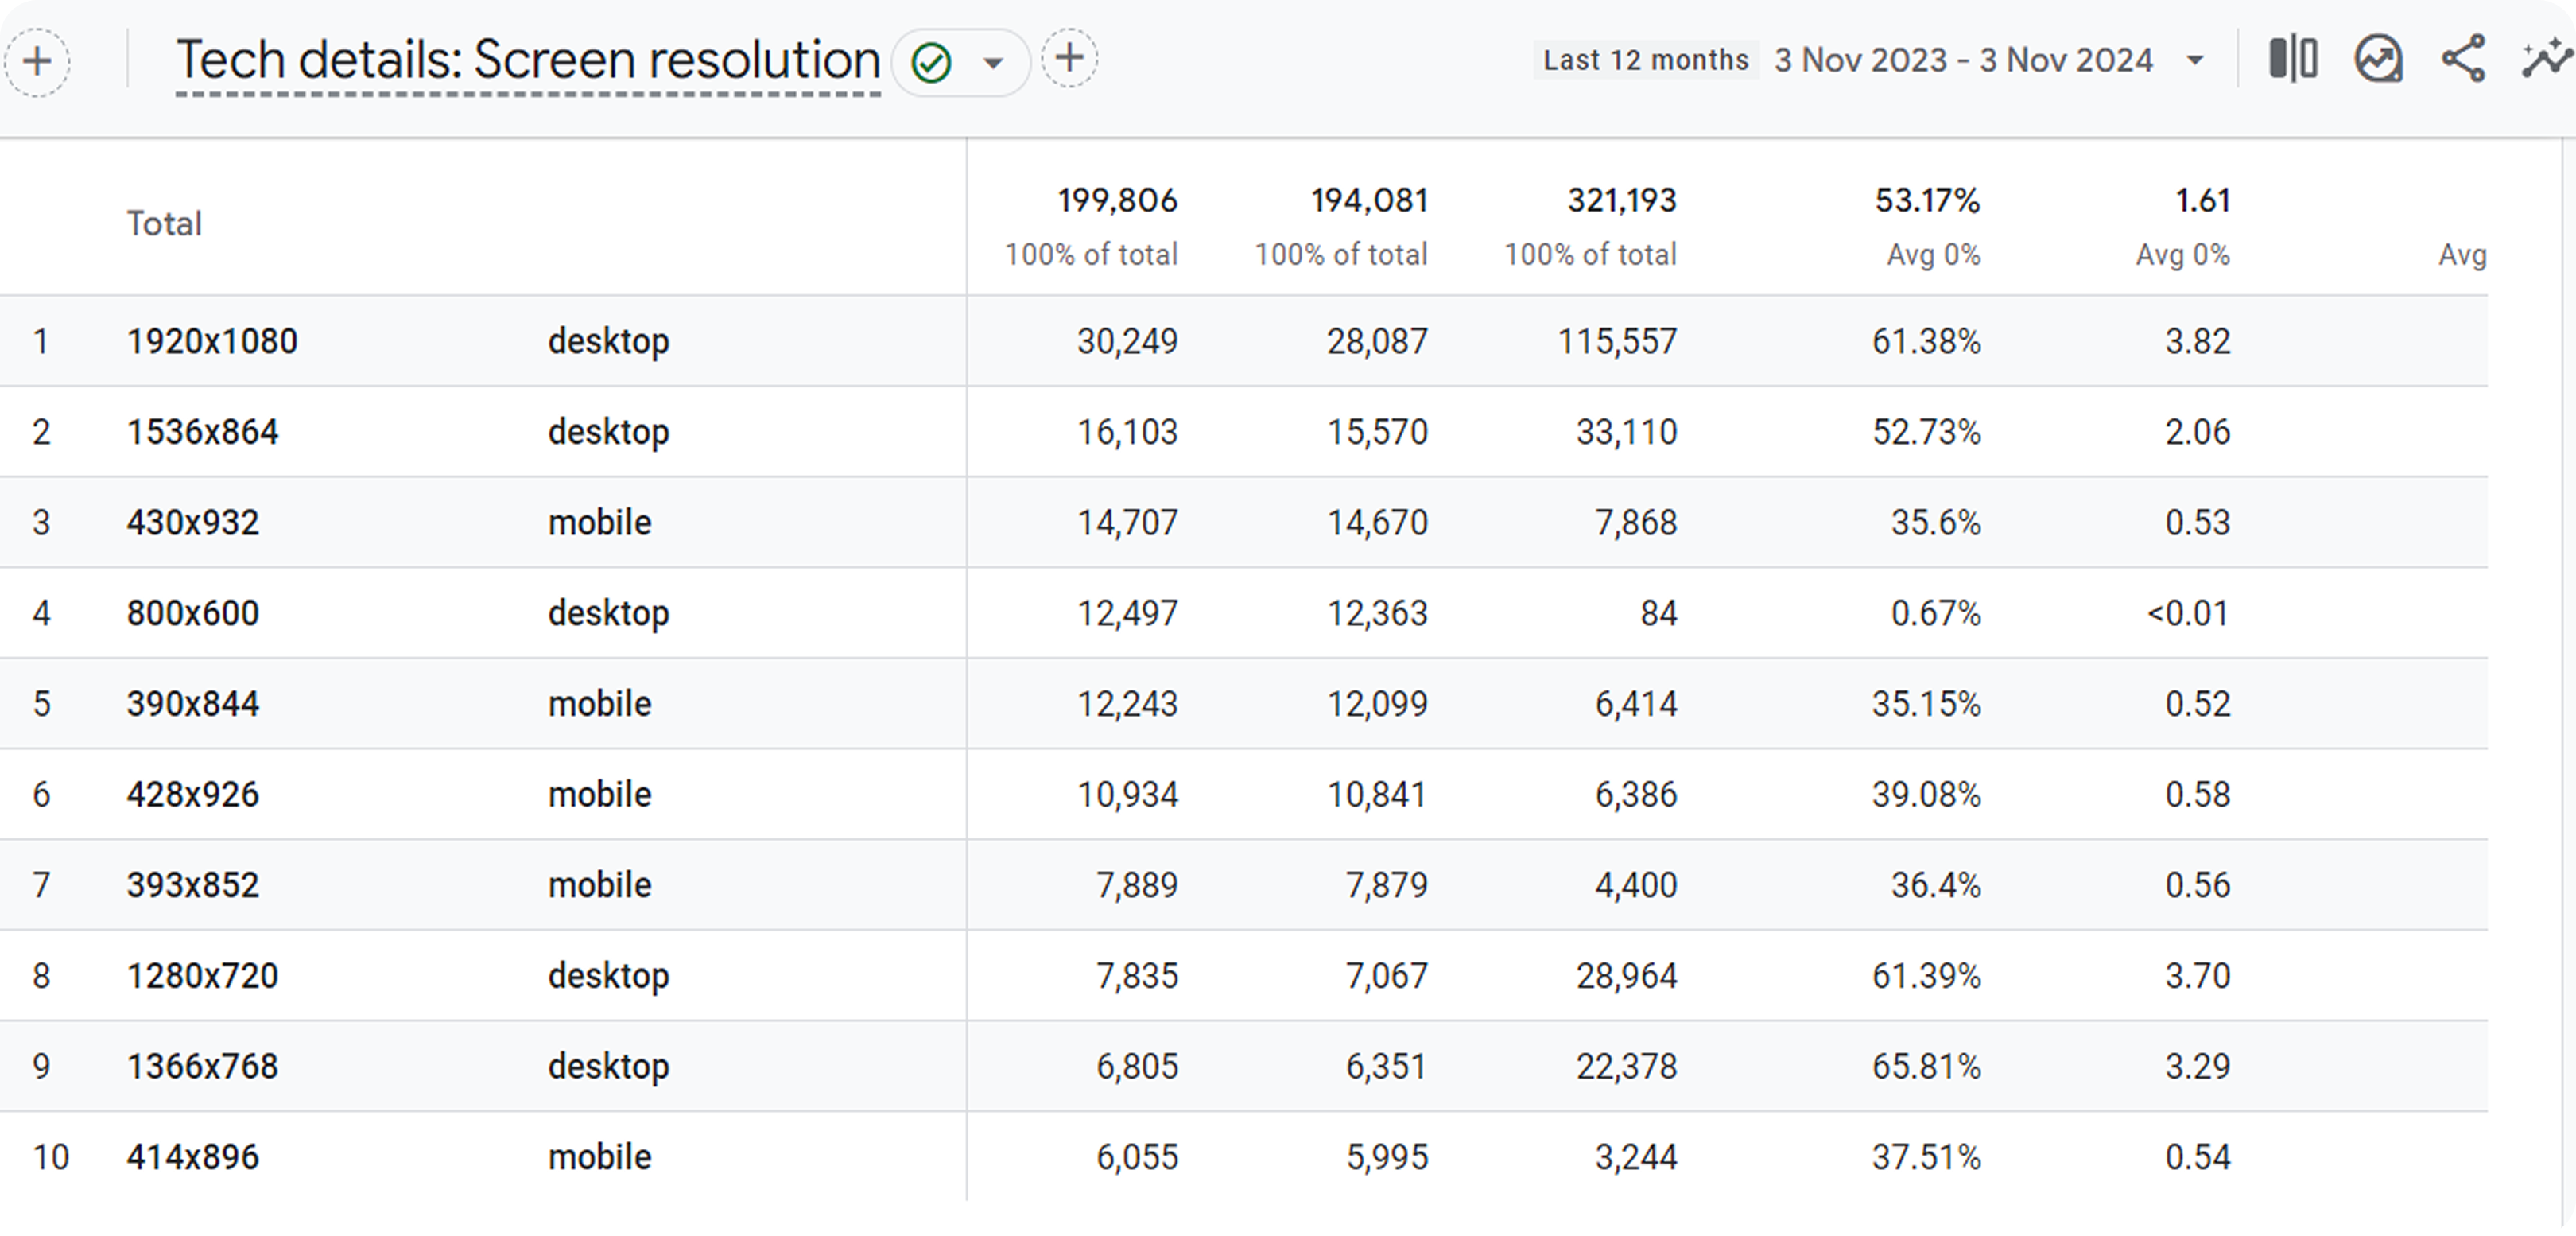
Task: Click the value 115,557 in row 1
Action: click(1617, 341)
